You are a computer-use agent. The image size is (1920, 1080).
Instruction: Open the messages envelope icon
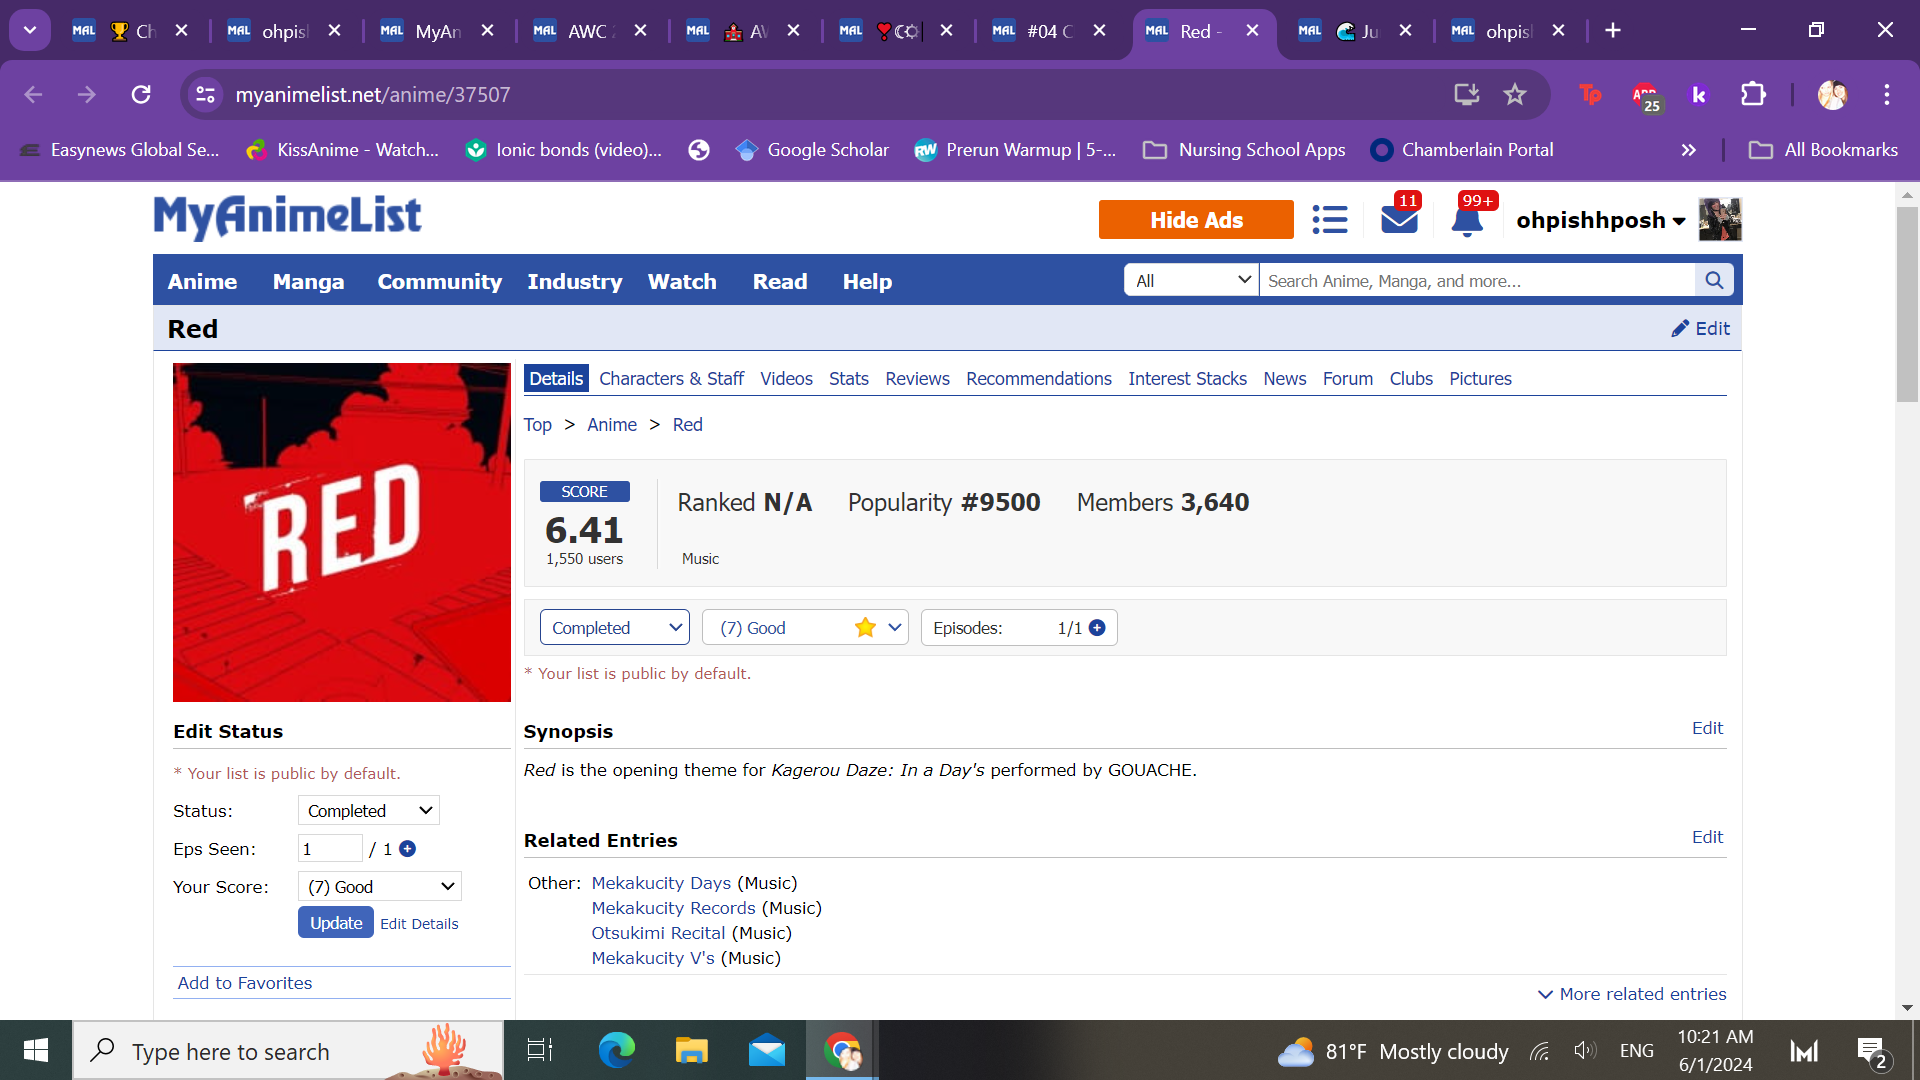point(1399,220)
